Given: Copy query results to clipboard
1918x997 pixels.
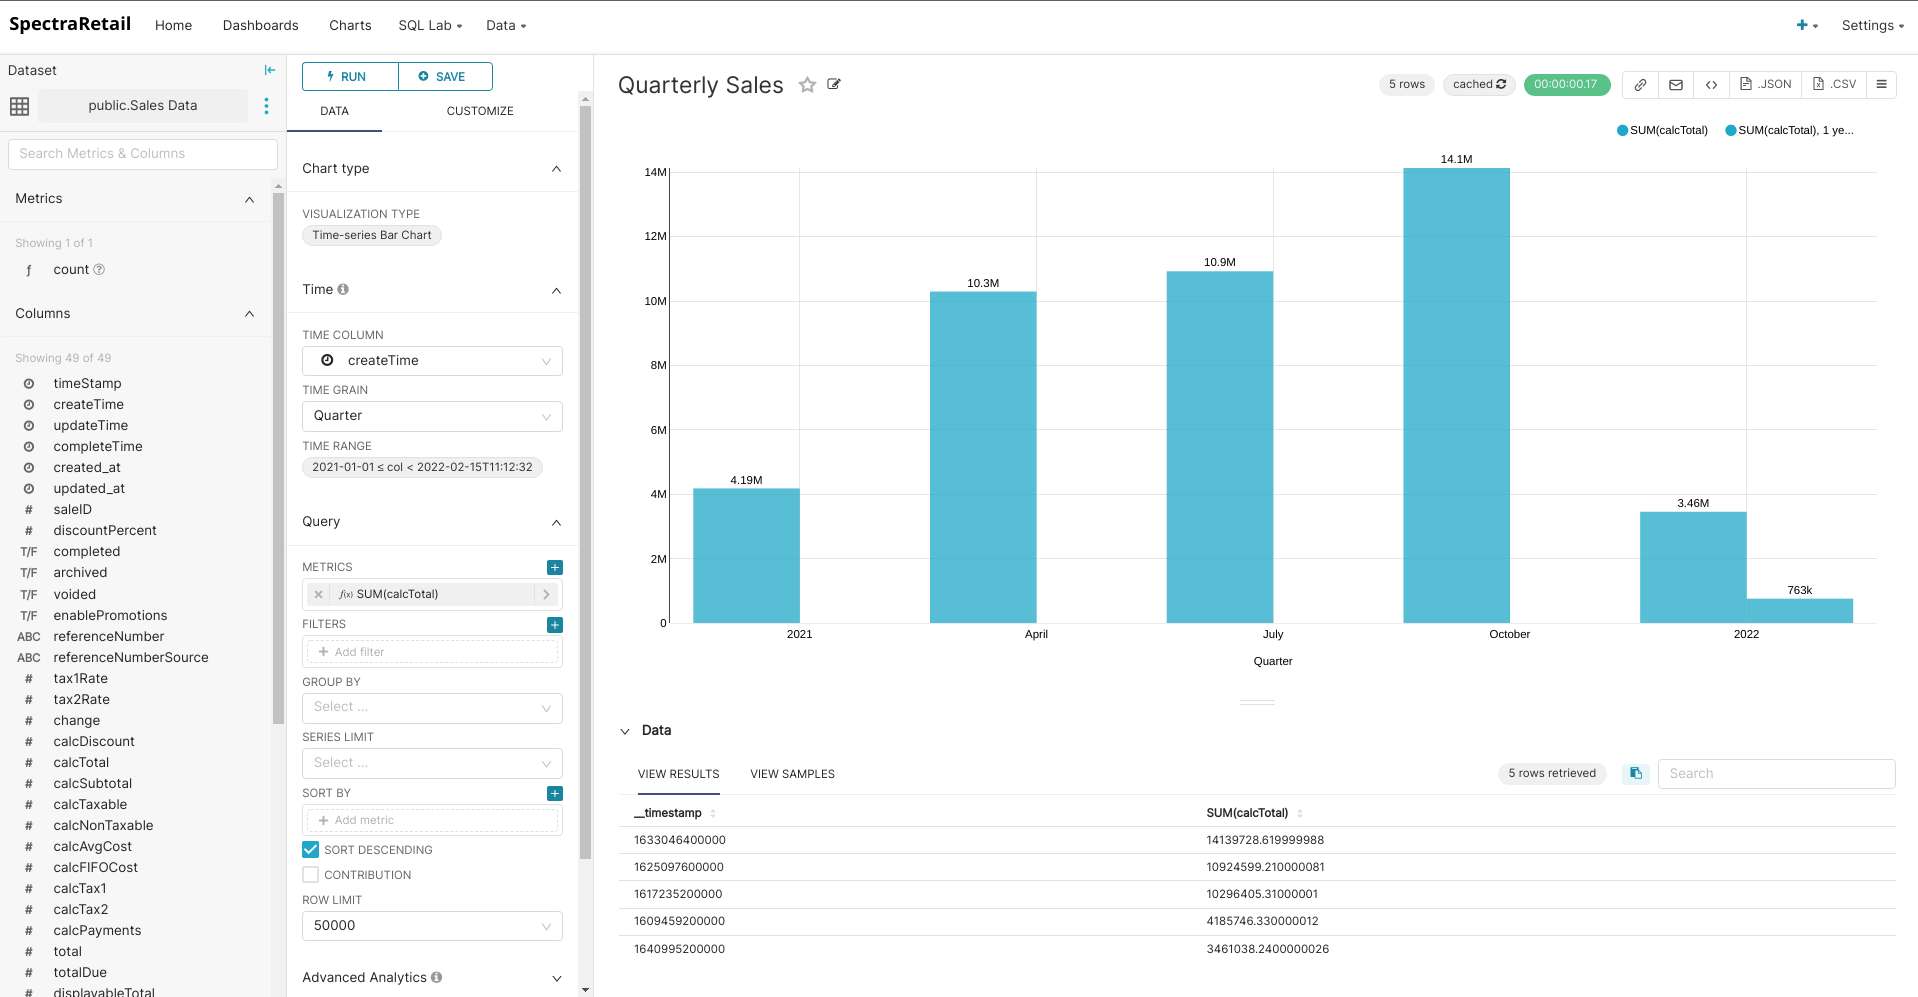Looking at the screenshot, I should coord(1636,773).
